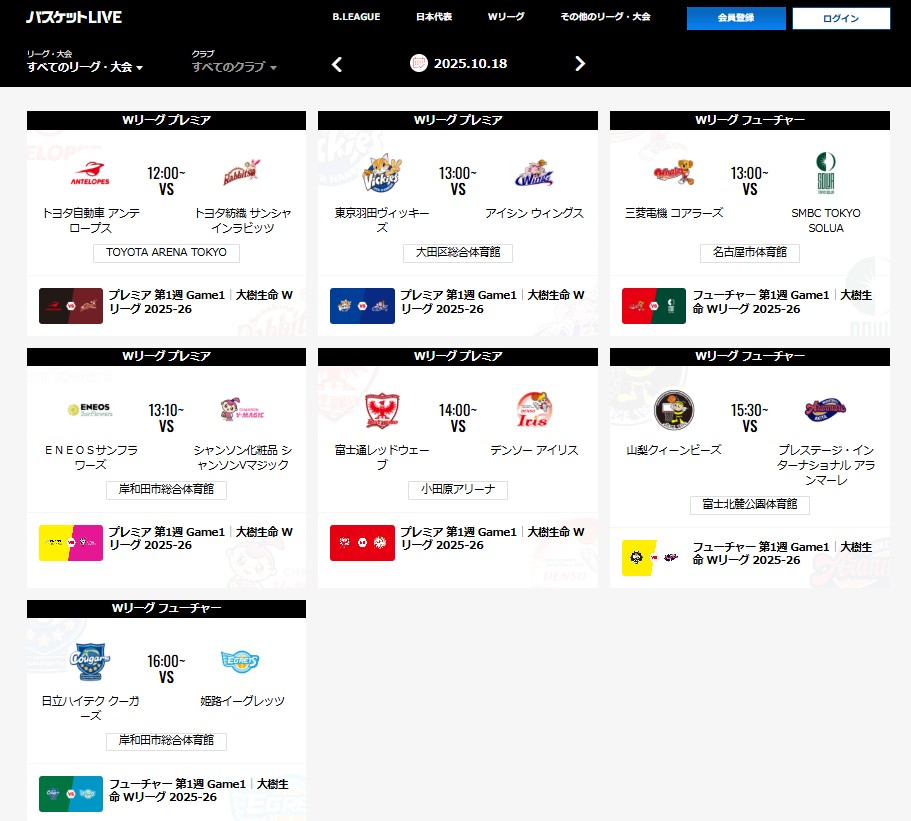The image size is (911, 821).
Task: Select the 15:30~ VS game time
Action: pyautogui.click(x=749, y=418)
